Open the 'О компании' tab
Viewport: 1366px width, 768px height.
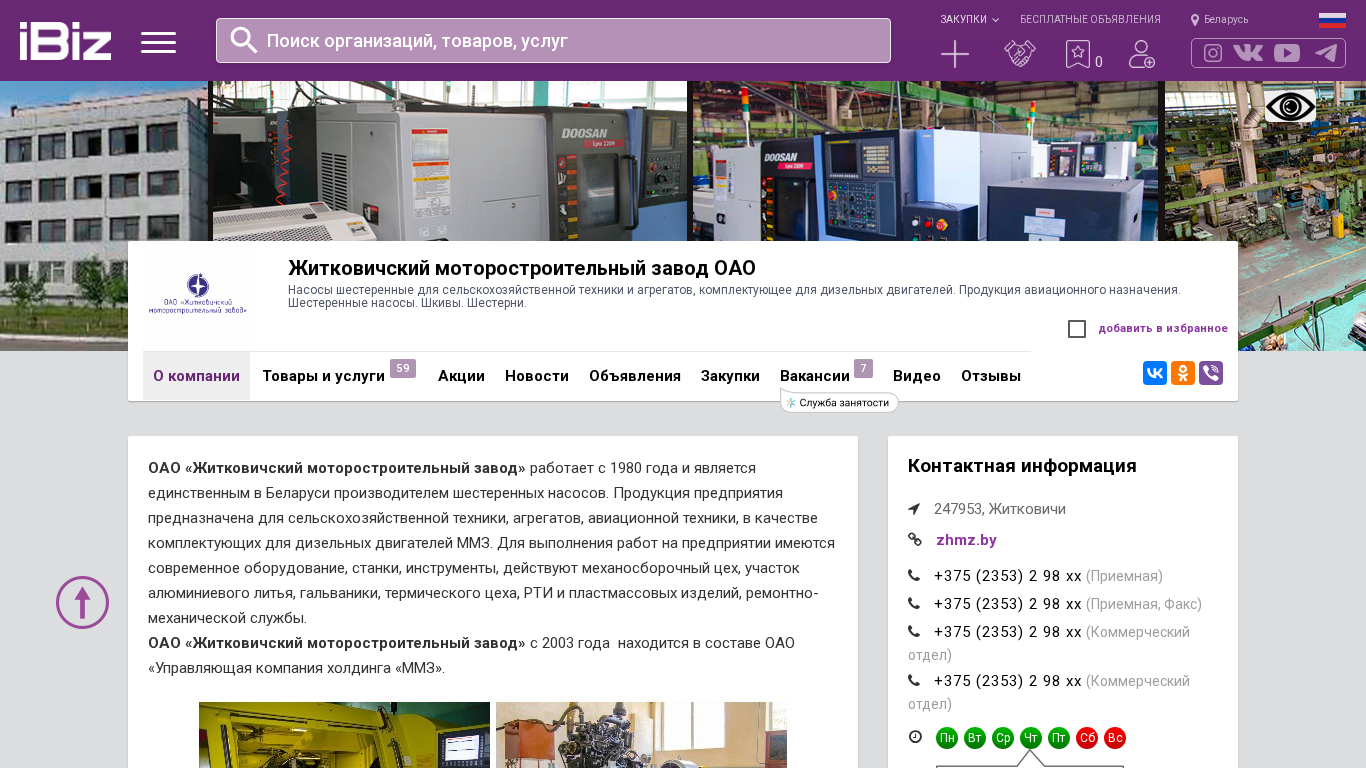click(196, 376)
